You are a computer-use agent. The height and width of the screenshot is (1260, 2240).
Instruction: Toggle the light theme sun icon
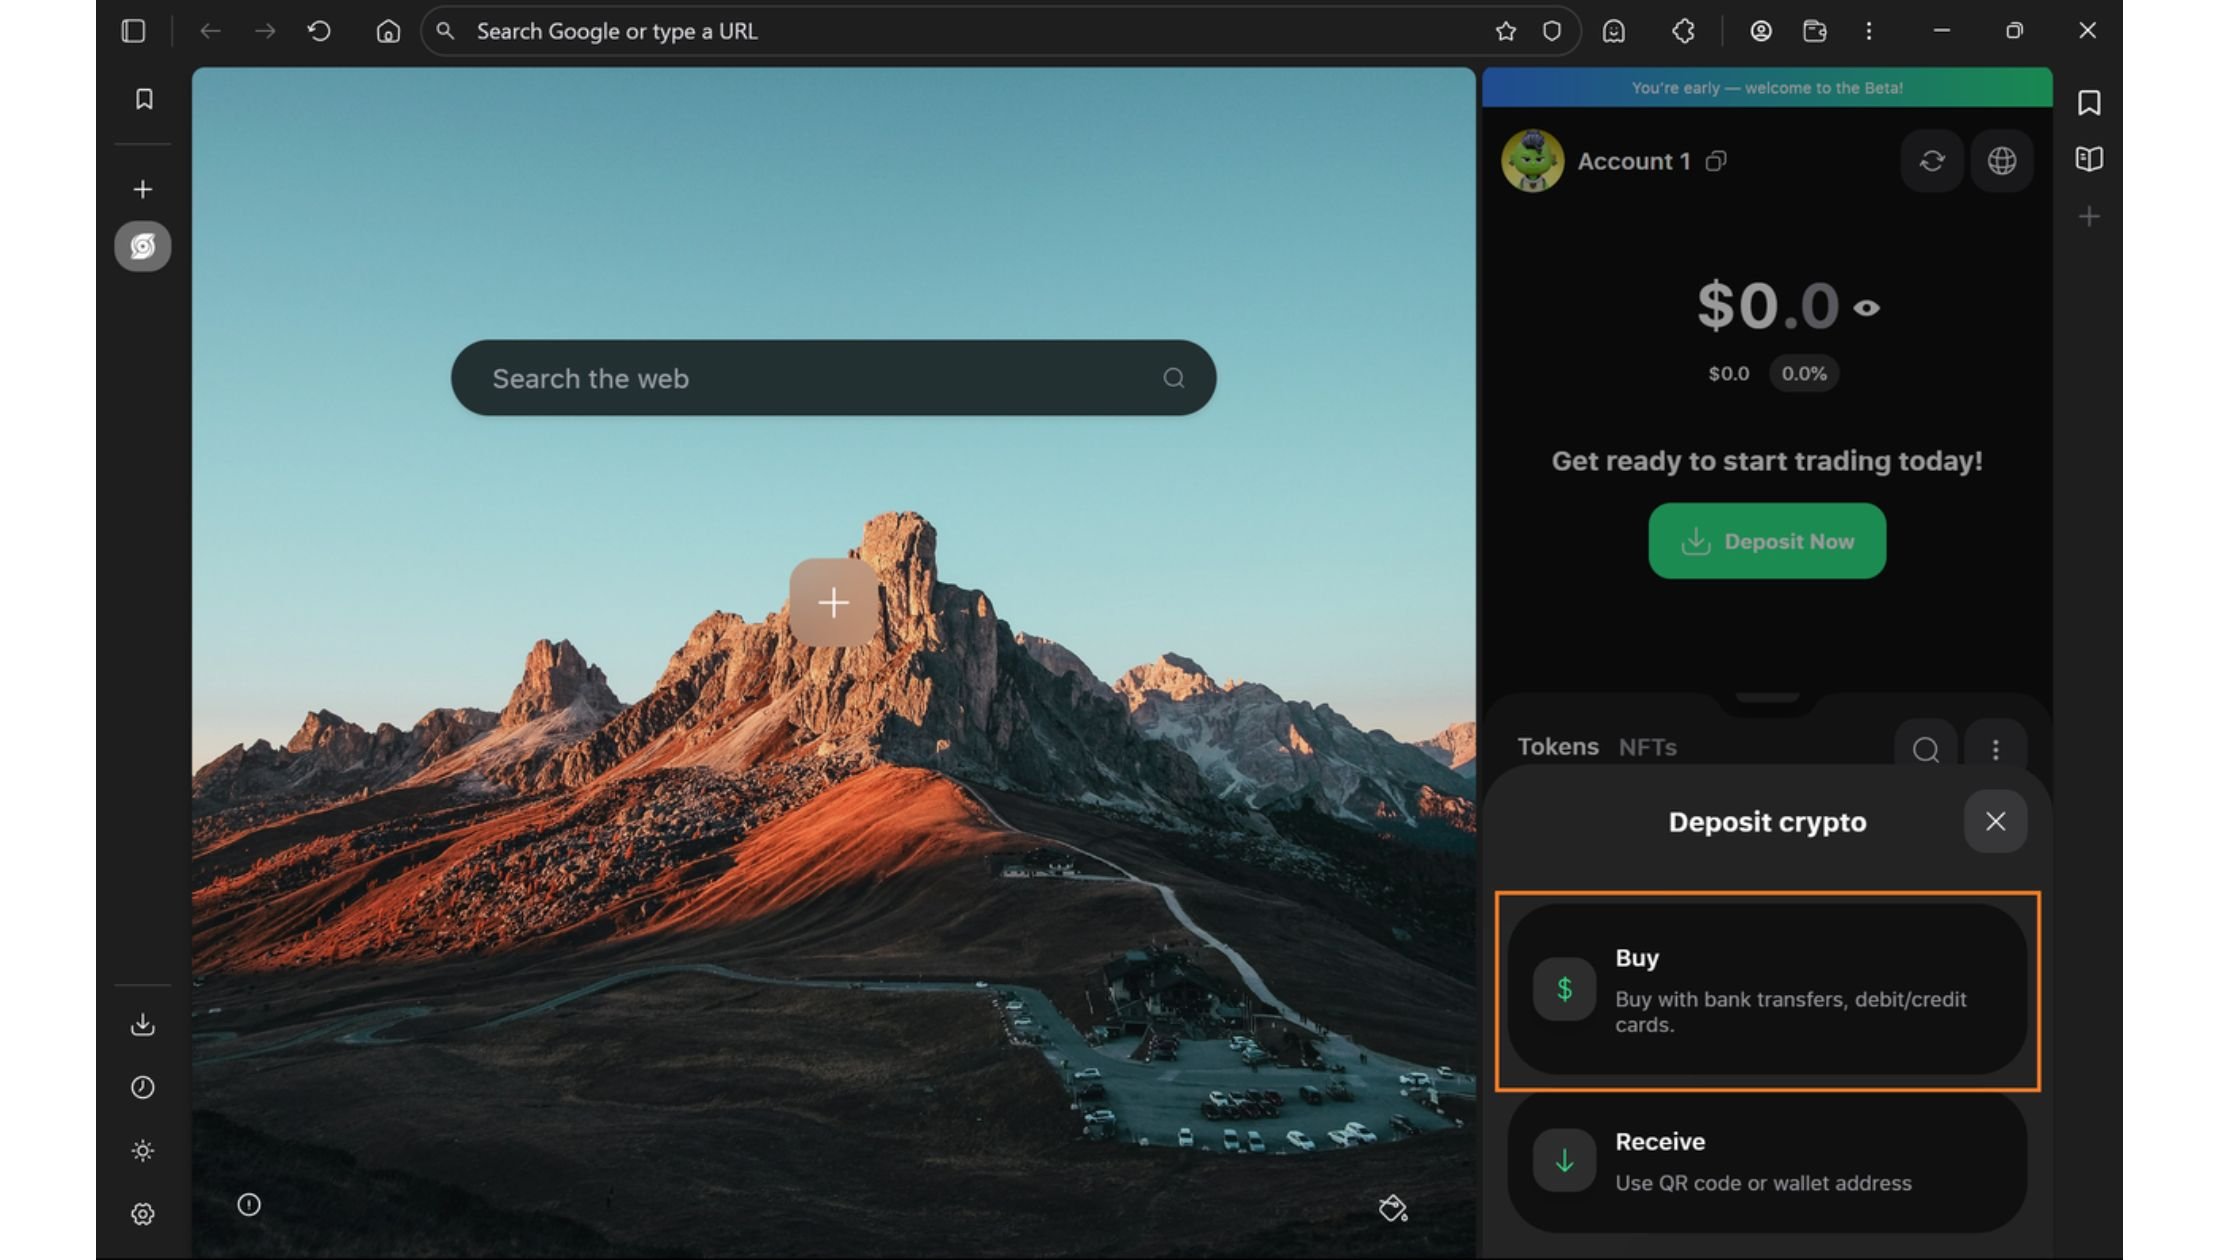(143, 1151)
